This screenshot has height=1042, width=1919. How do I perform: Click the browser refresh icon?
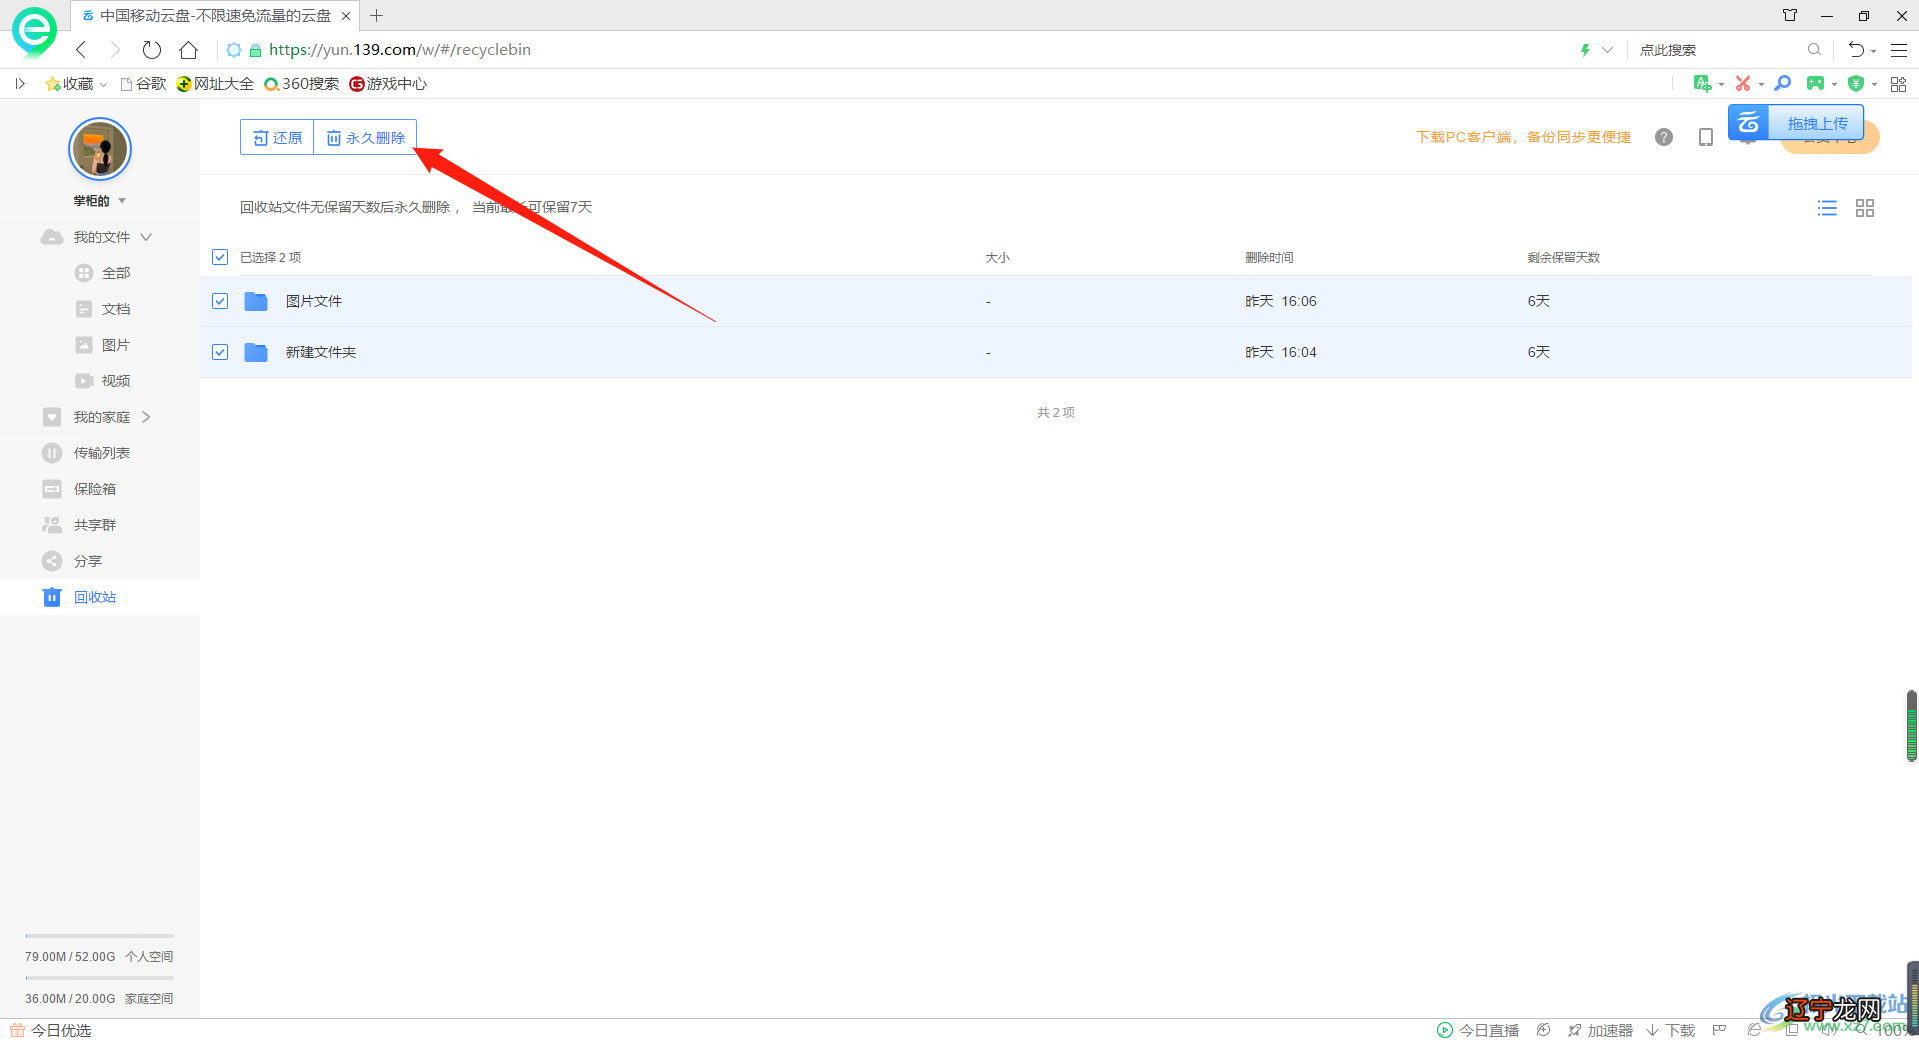click(152, 50)
